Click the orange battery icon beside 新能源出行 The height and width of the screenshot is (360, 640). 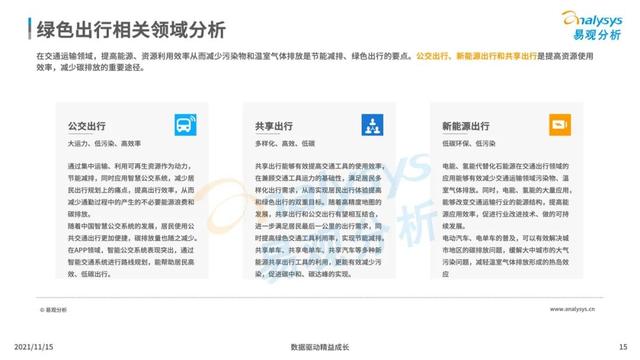tap(560, 124)
